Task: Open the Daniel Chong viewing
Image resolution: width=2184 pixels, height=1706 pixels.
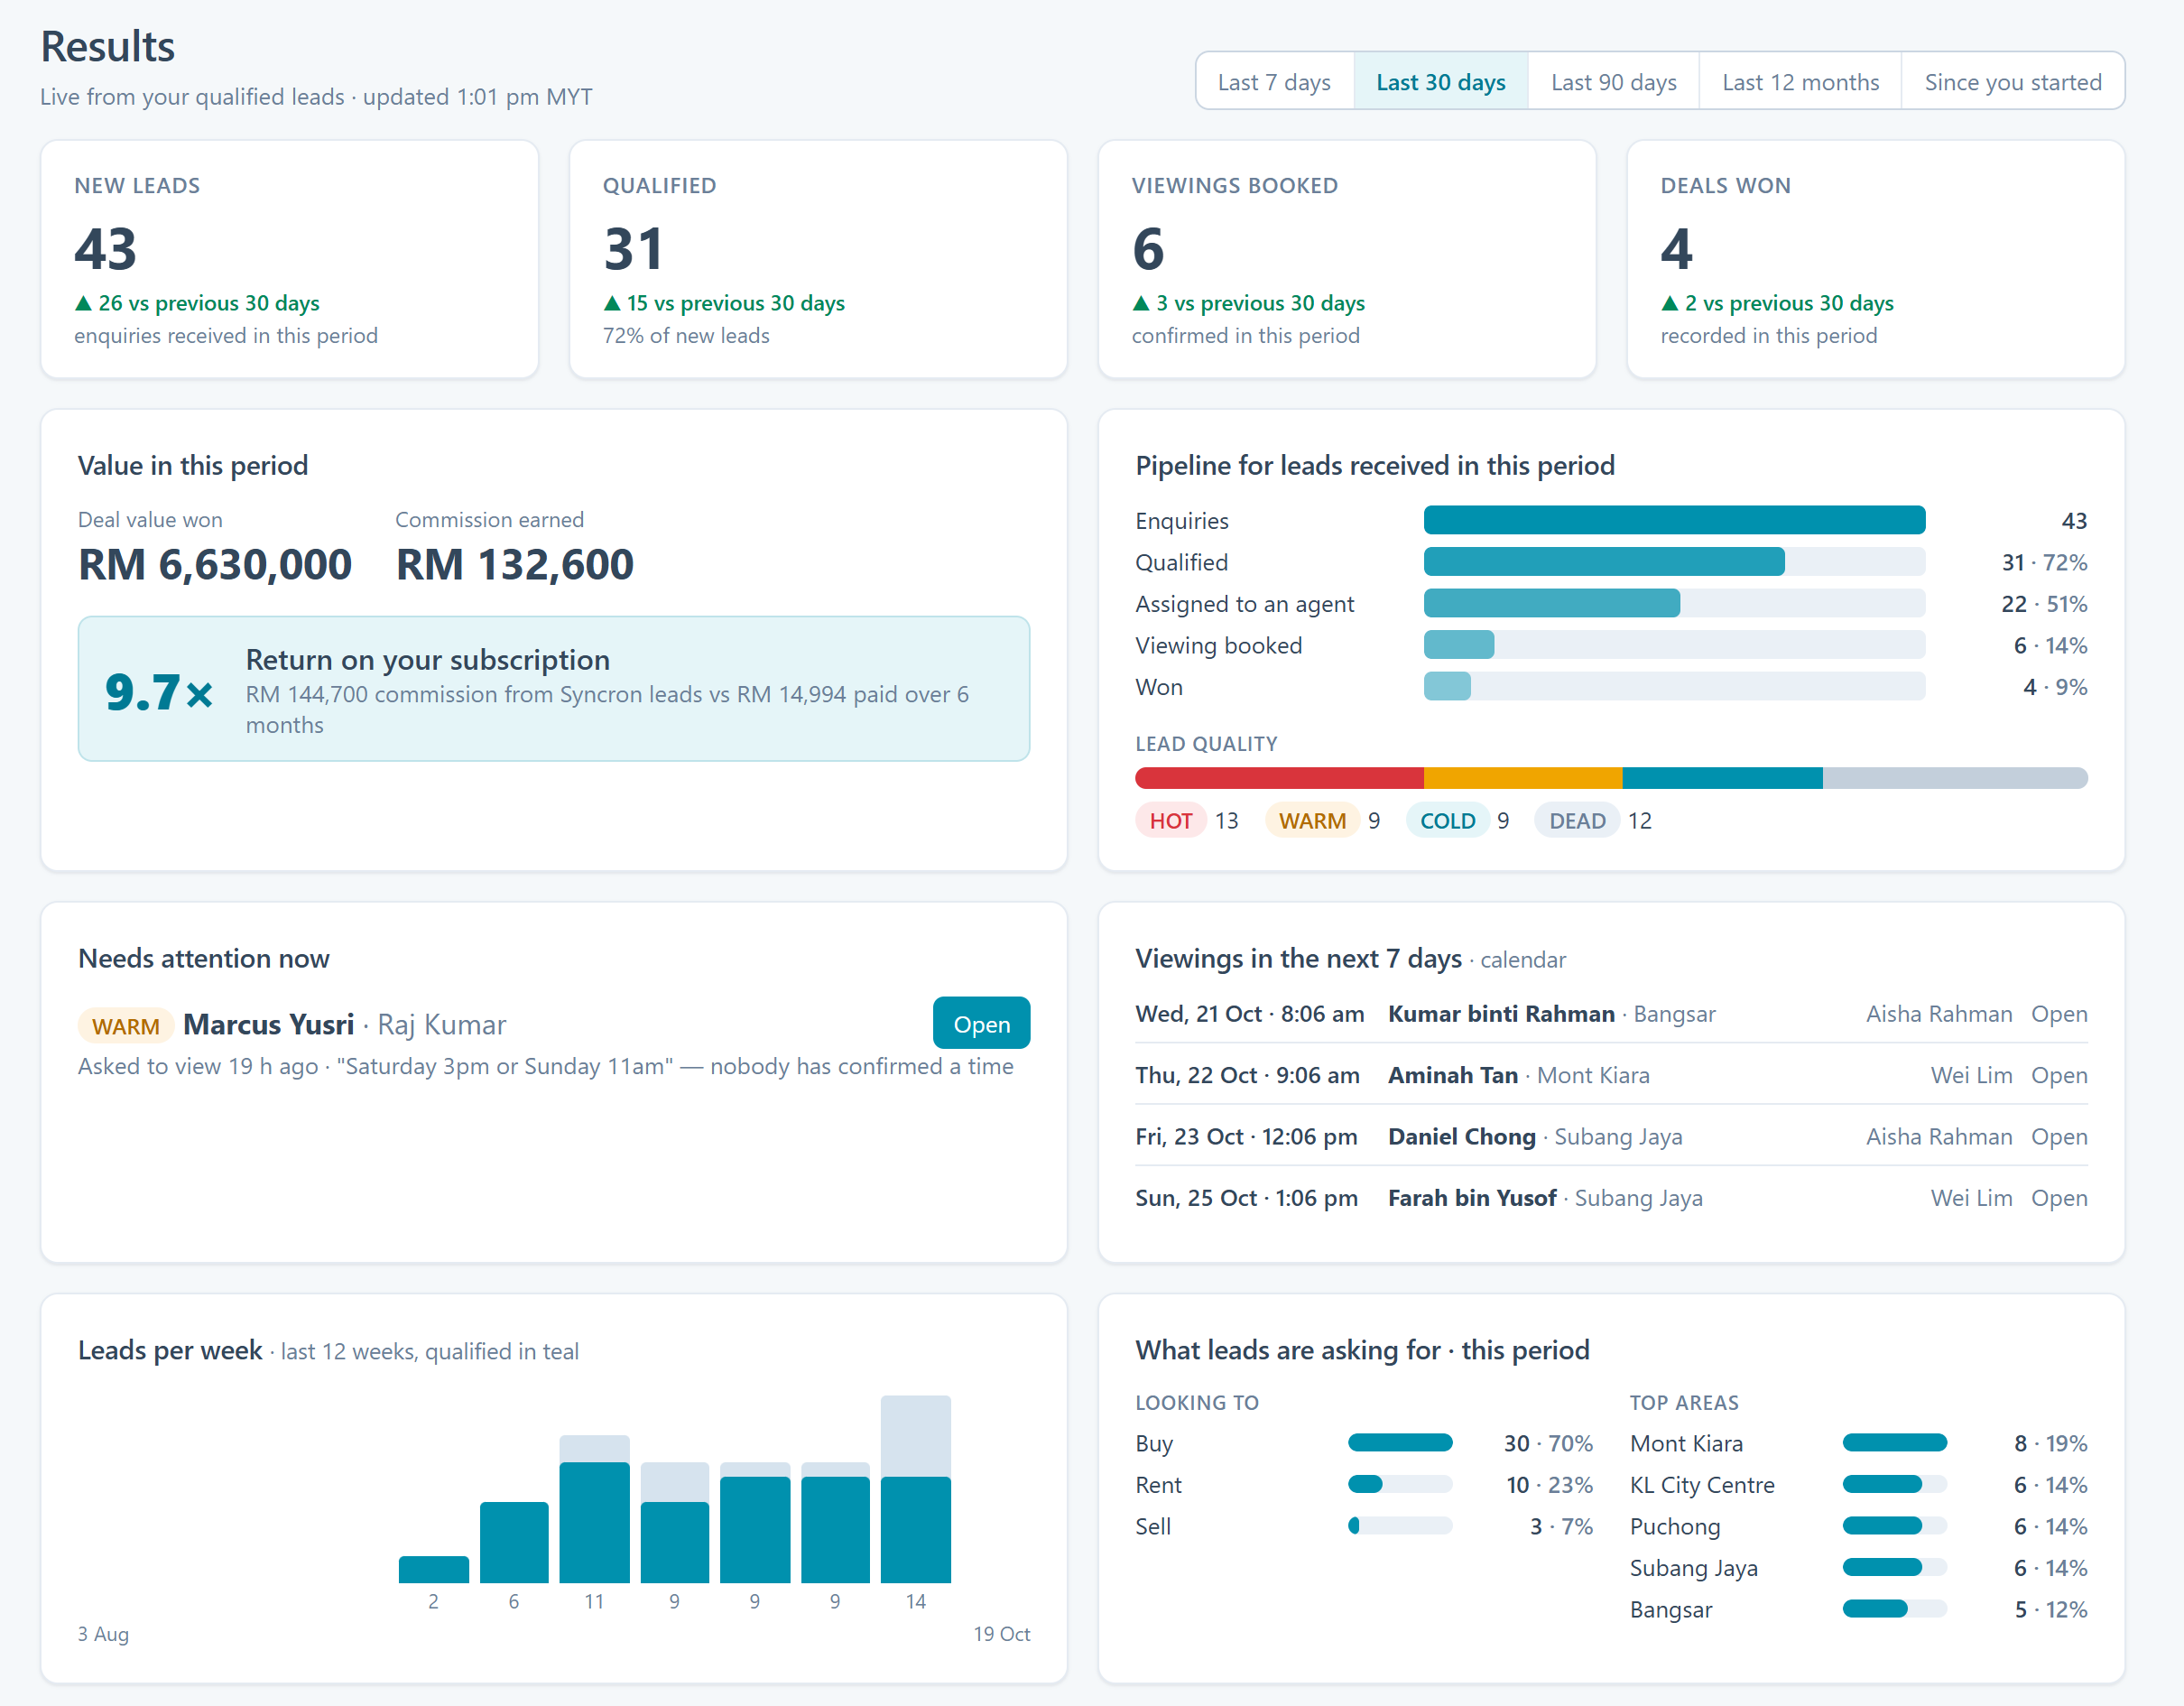Action: click(x=2058, y=1137)
